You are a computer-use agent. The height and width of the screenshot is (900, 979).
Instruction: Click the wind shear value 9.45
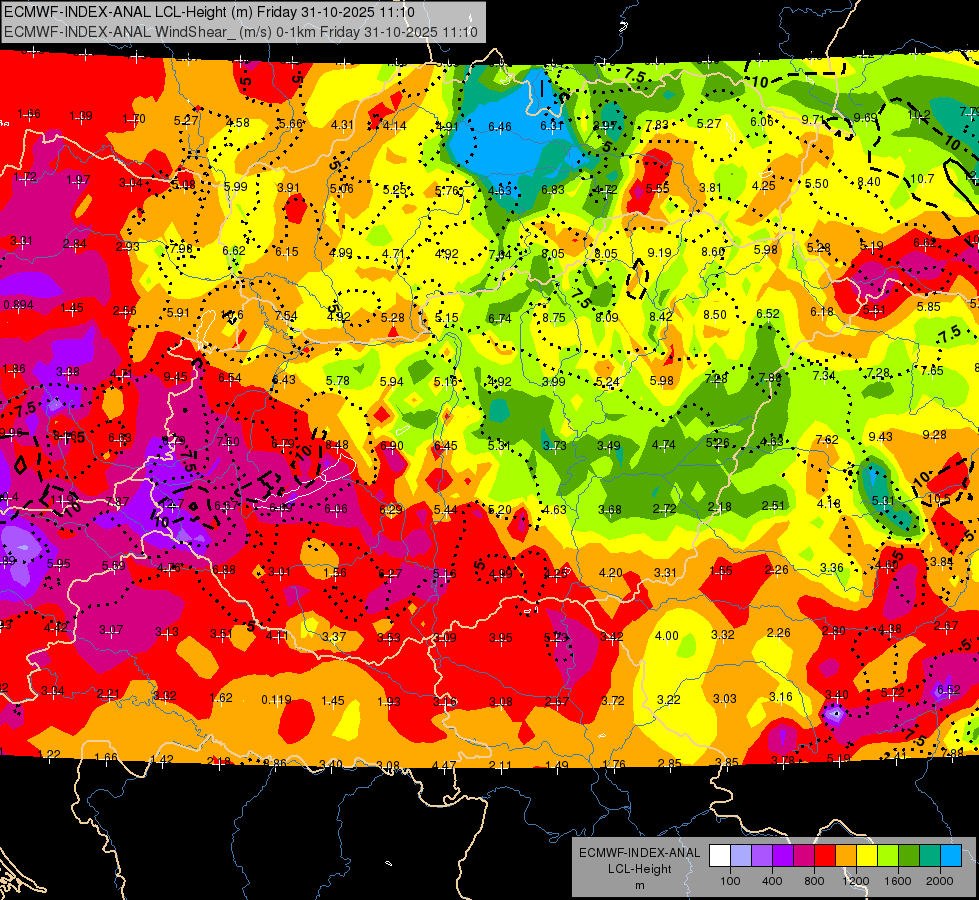coord(175,377)
